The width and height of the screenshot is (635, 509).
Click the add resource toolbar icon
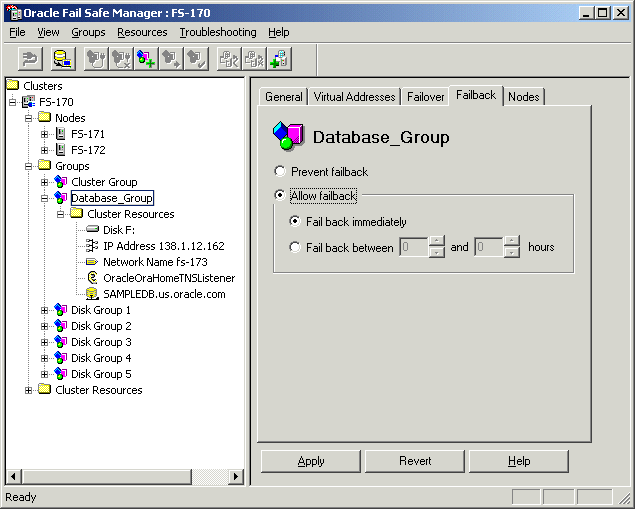click(279, 59)
